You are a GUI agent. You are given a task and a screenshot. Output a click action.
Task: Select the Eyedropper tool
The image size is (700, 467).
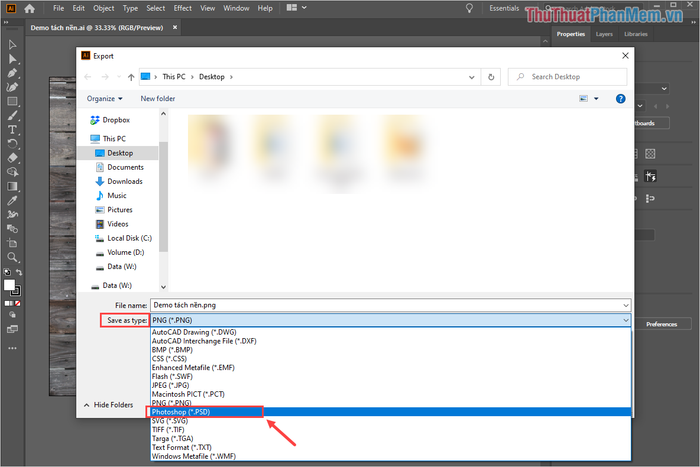pos(12,200)
